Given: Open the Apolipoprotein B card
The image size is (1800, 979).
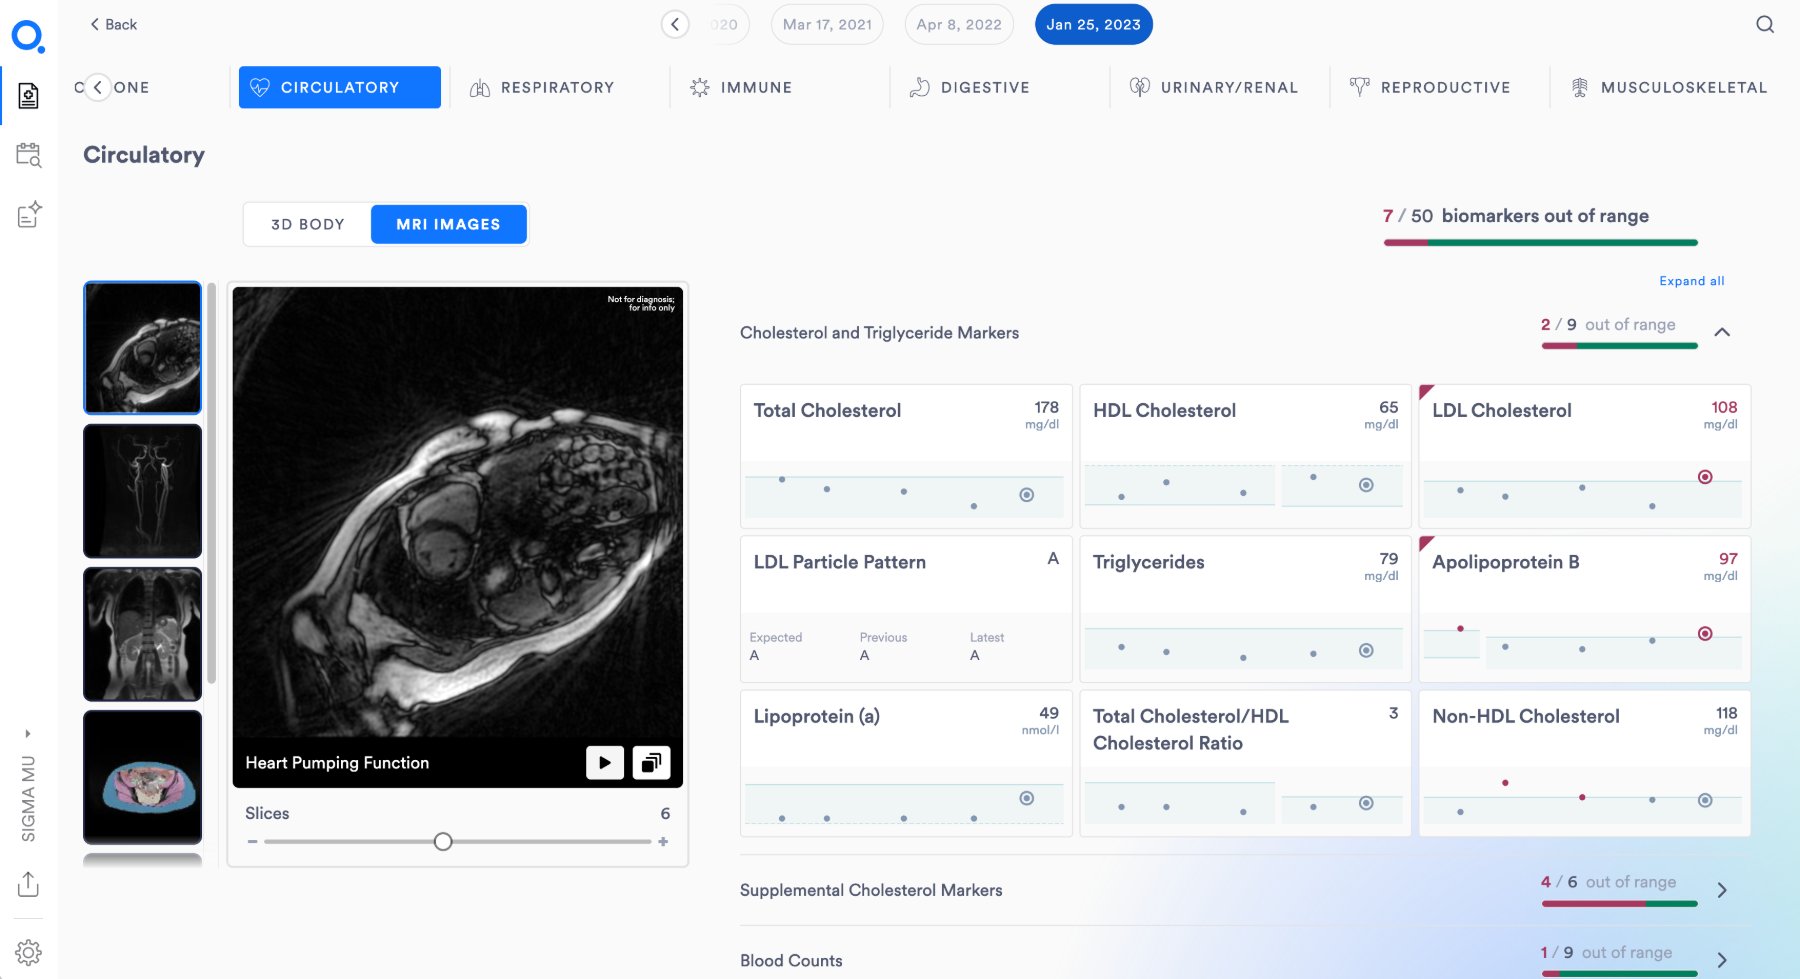Looking at the screenshot, I should tap(1585, 609).
